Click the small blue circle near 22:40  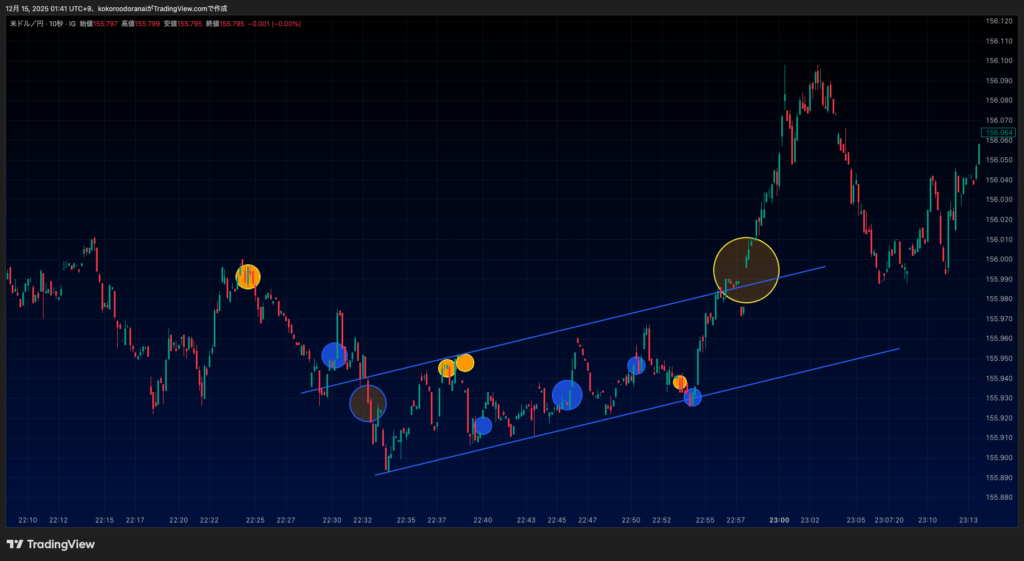point(482,426)
